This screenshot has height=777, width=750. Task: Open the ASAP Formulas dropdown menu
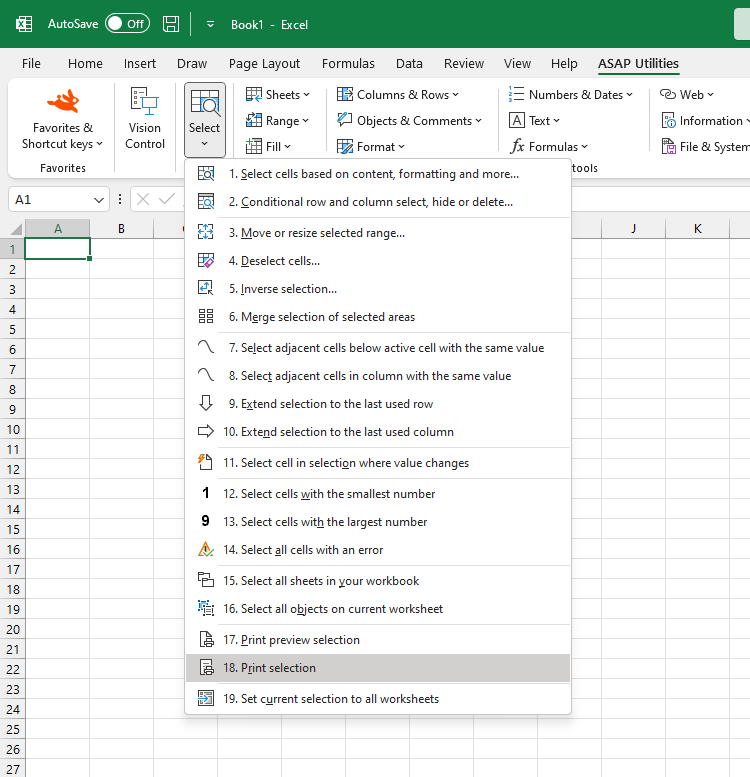(x=548, y=147)
